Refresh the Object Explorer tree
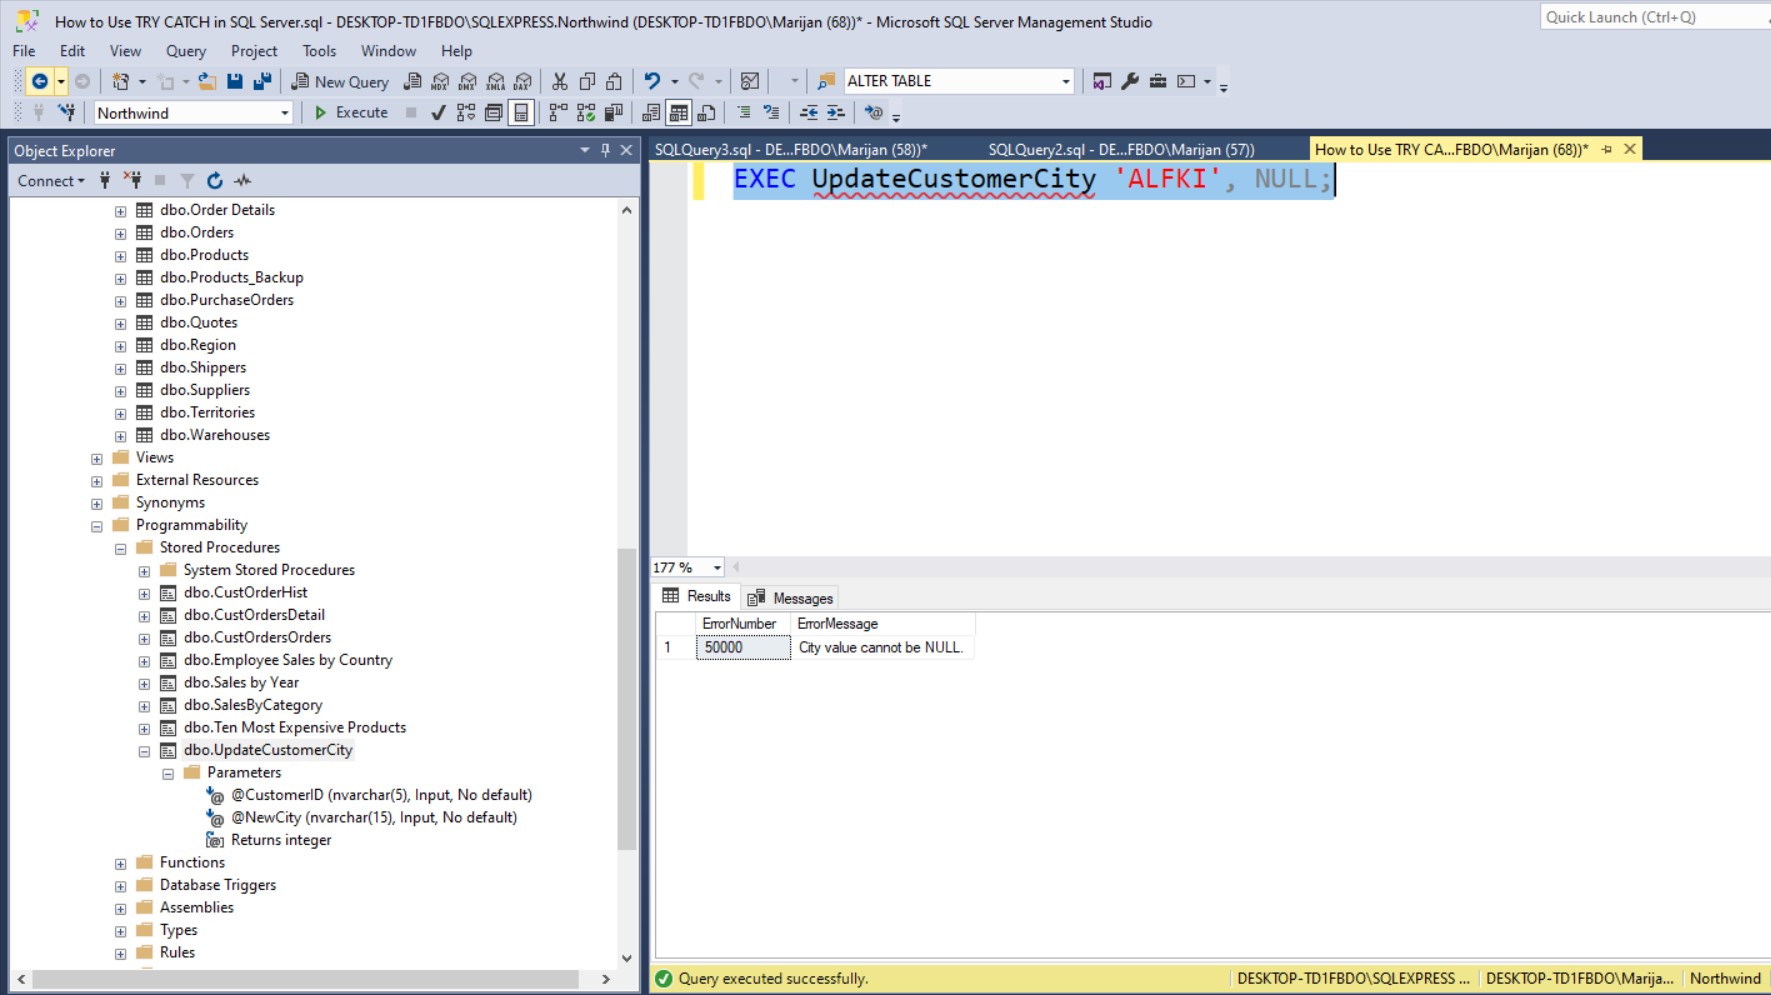Viewport: 1771px width, 995px height. coord(214,181)
